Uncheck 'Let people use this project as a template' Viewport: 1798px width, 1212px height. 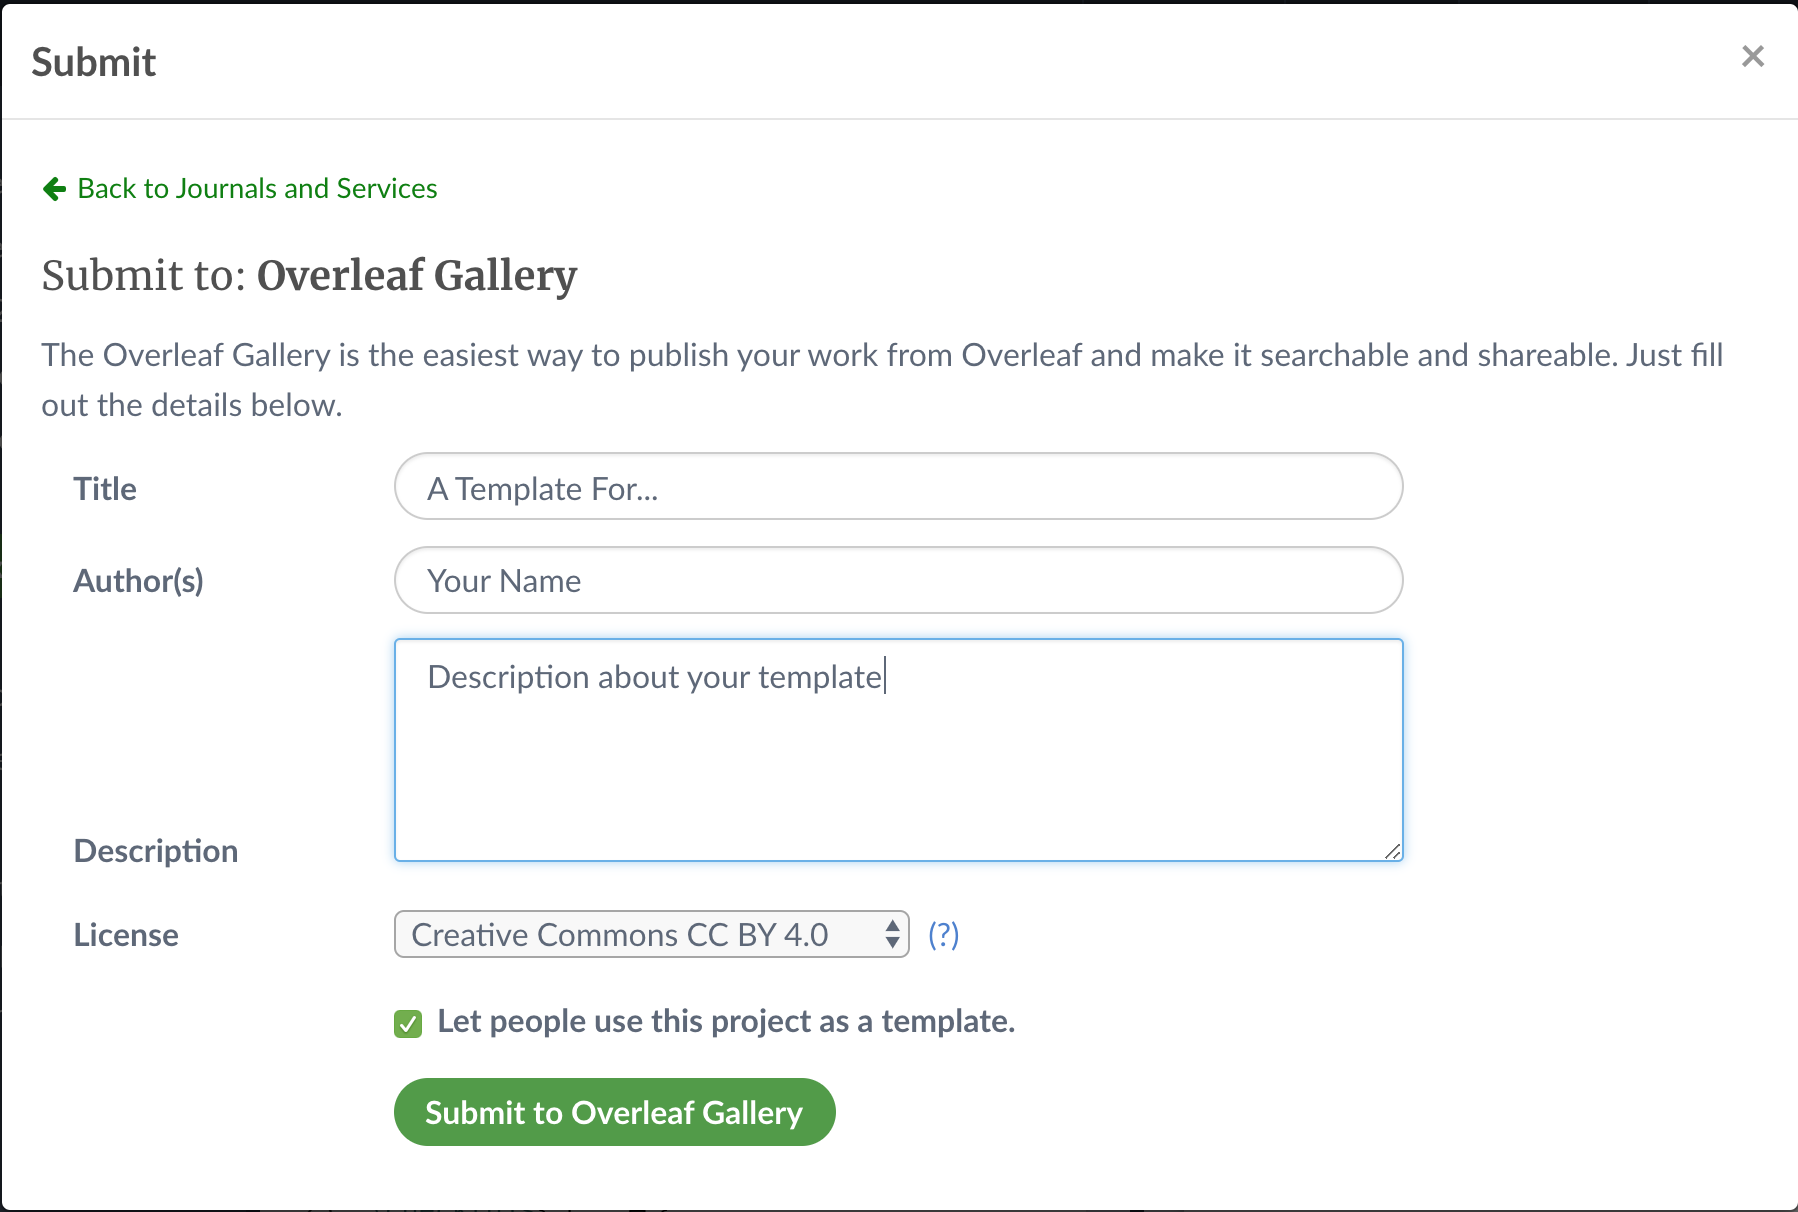(406, 1022)
